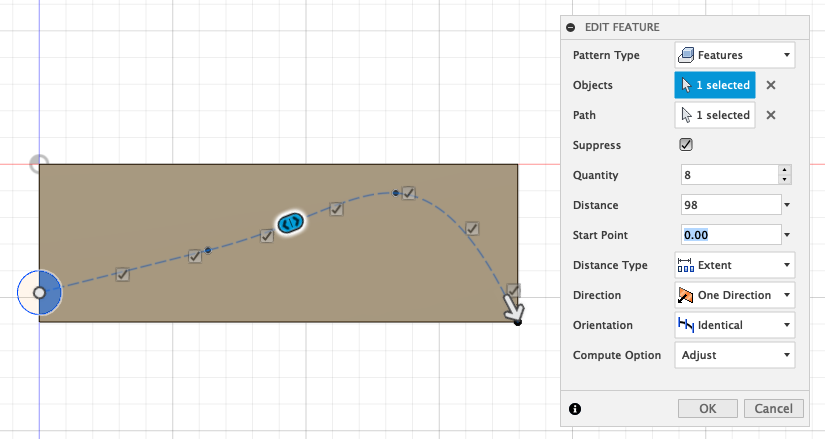Expand the Start Point field arrow menu
This screenshot has height=439, width=825.
[x=787, y=235]
